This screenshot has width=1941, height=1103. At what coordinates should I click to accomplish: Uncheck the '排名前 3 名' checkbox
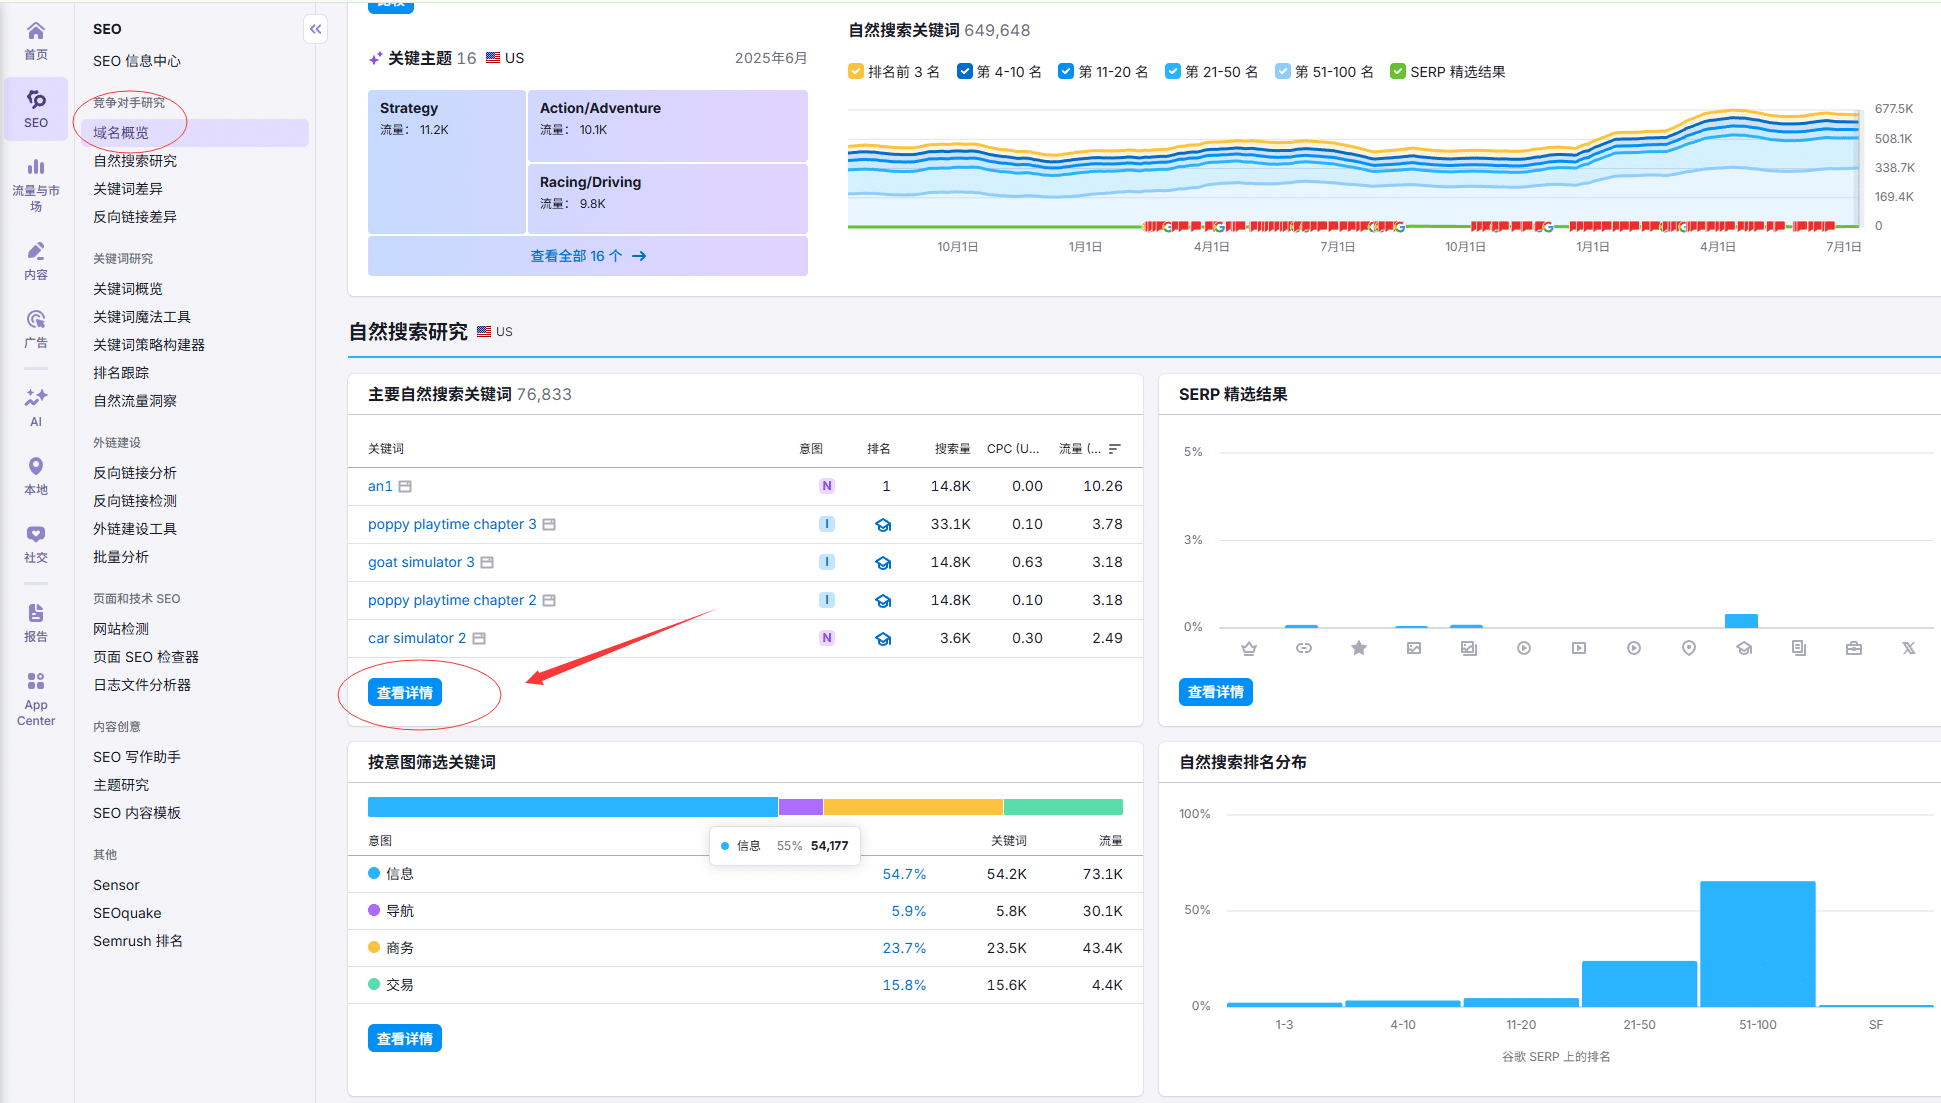coord(855,72)
